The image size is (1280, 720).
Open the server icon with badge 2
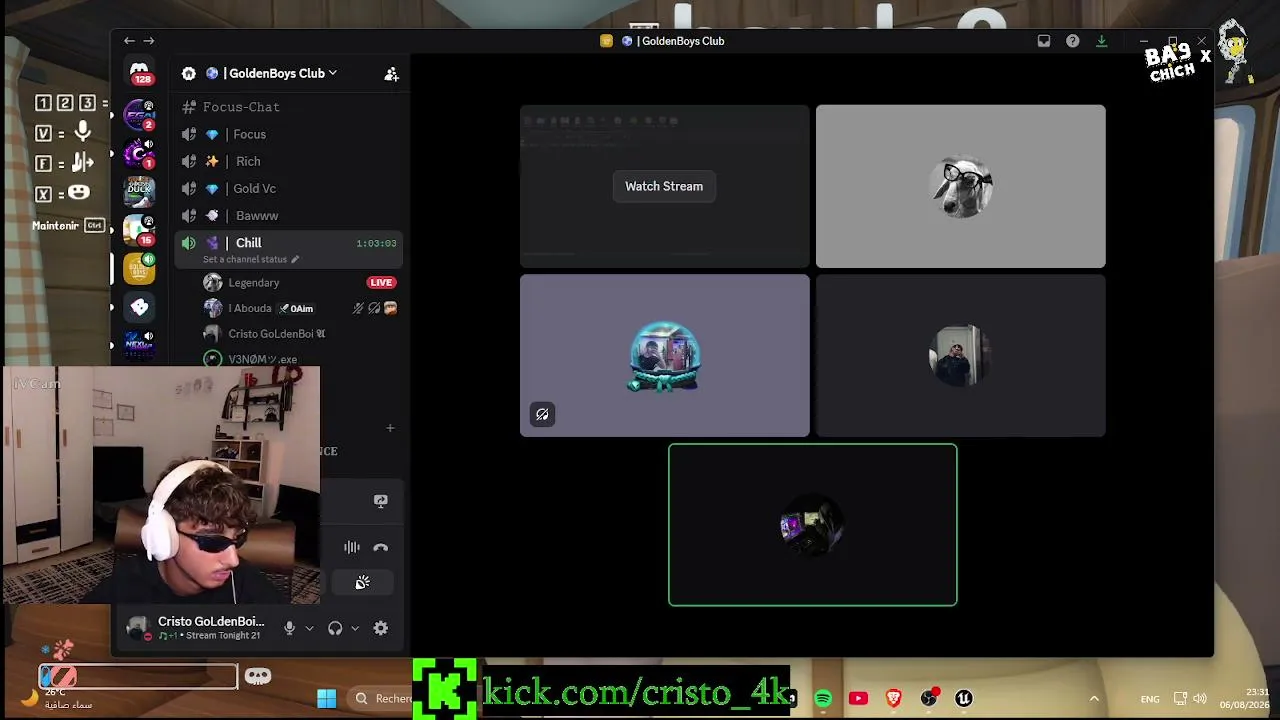tap(139, 114)
